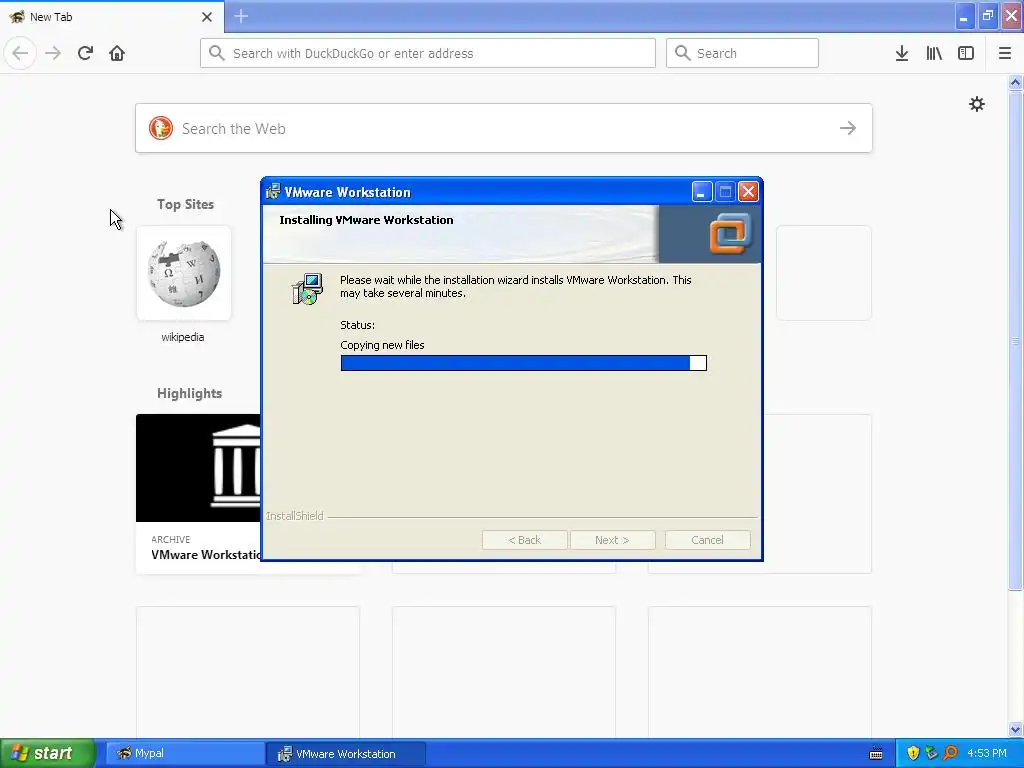Click the green arrows tray icon
The height and width of the screenshot is (768, 1024).
pyautogui.click(x=931, y=753)
